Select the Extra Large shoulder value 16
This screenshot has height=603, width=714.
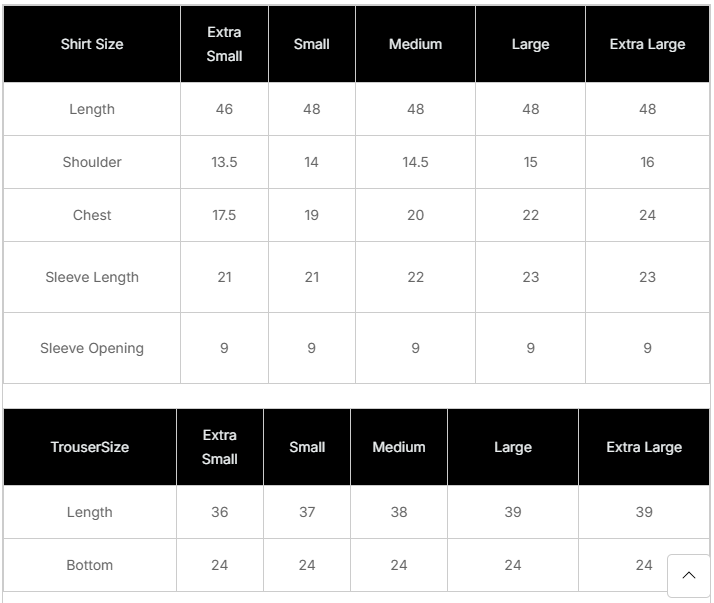coord(647,162)
